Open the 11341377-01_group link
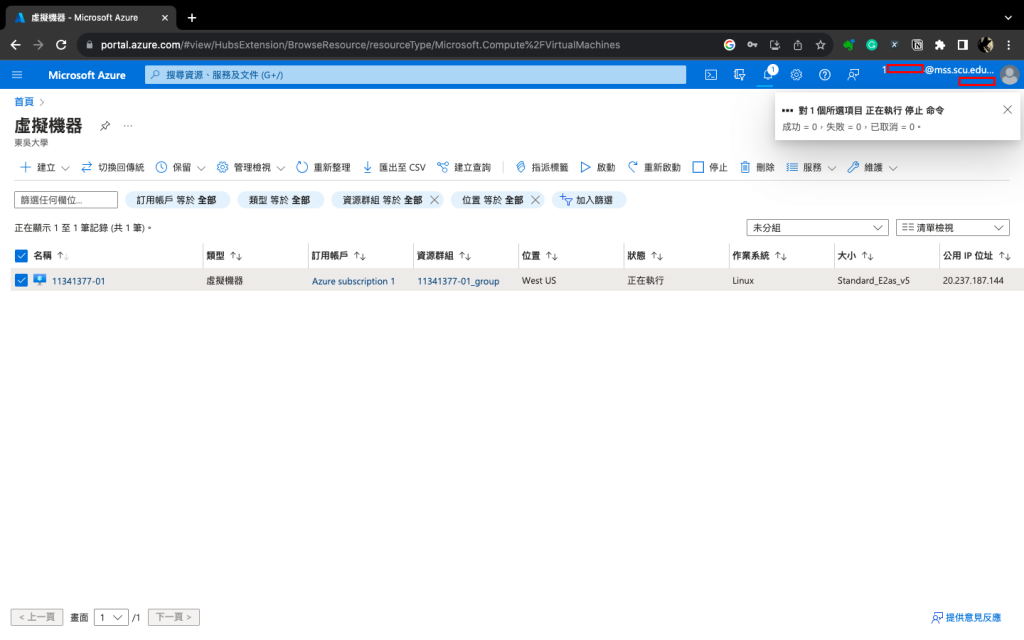1024x640 pixels. pos(458,281)
